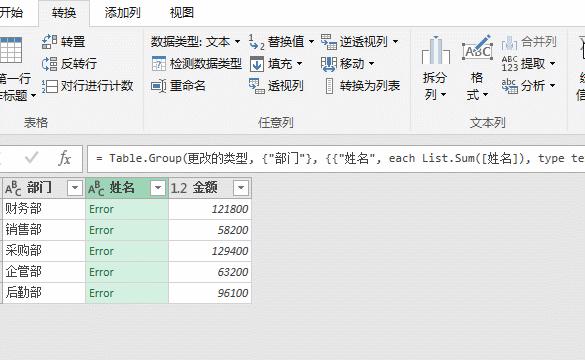Click the 重命名 rename icon
Screen dimensions: 585x360
click(x=159, y=86)
